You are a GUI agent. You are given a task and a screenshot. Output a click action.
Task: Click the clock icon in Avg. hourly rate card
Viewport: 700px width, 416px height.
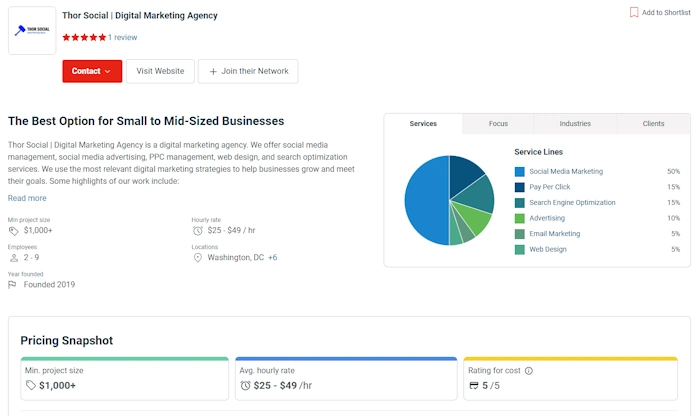point(245,386)
